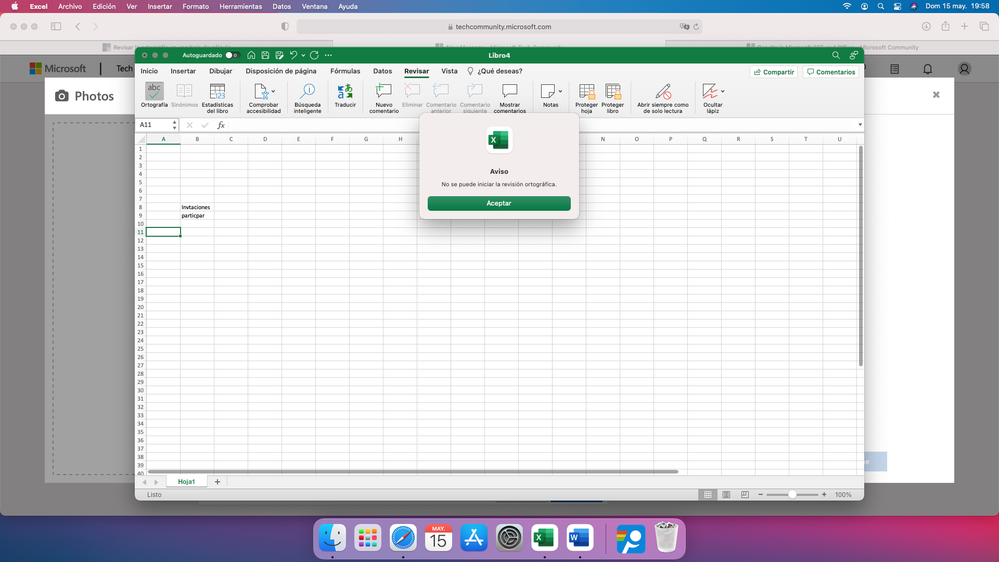Expand Ocultar lápiz dropdown arrow
999x562 pixels.
pos(722,91)
